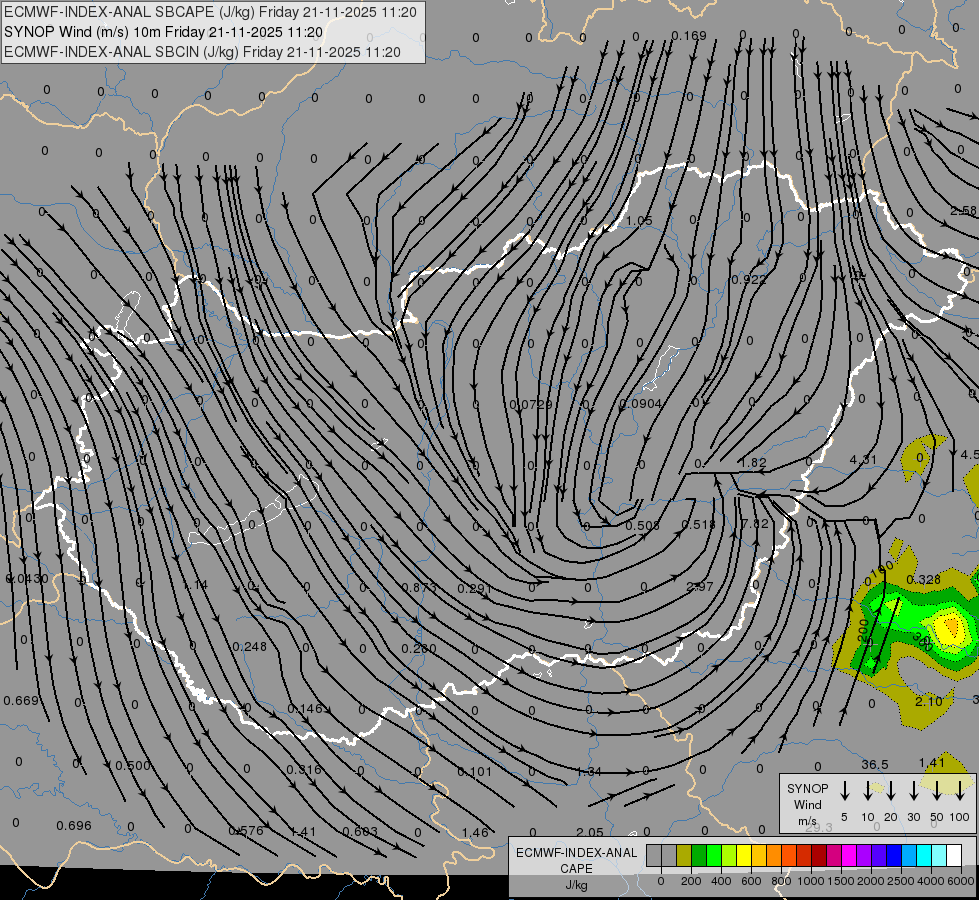The width and height of the screenshot is (979, 900).
Task: Click the 50 m/s wind arrow in SYNOP legend
Action: point(937,790)
